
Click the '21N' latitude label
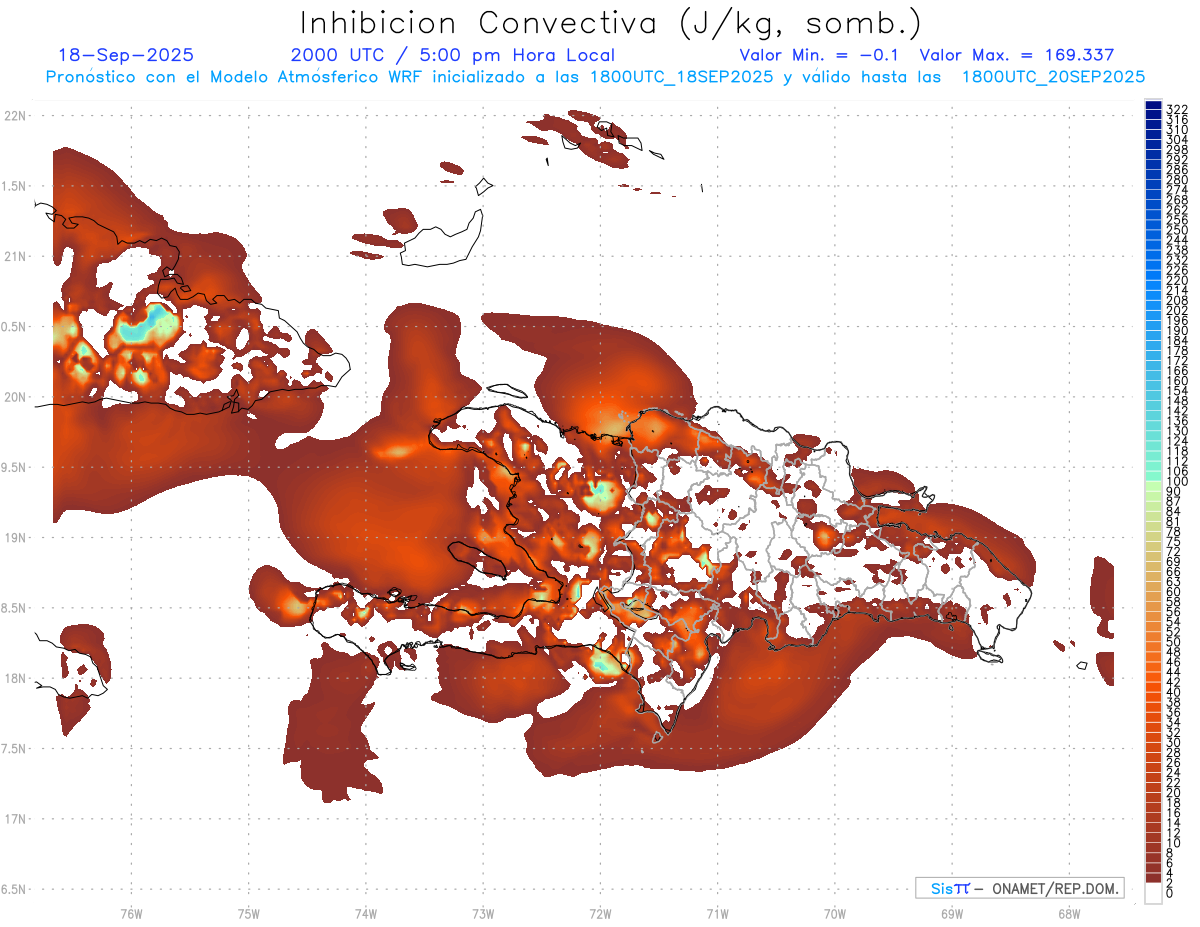coord(14,257)
